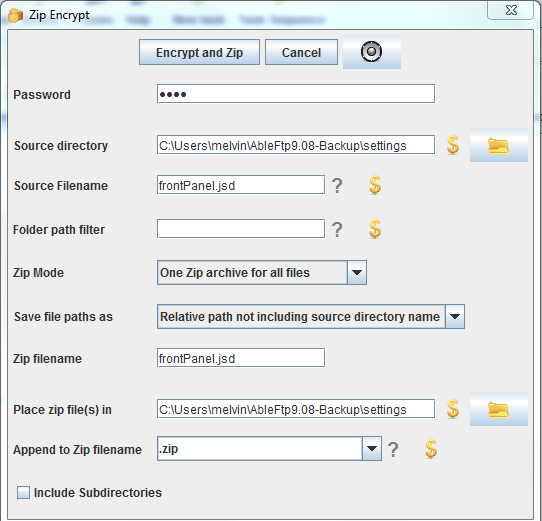Open variables via dollar icon for Source directory
Viewport: 542px width, 521px height.
pyautogui.click(x=453, y=145)
